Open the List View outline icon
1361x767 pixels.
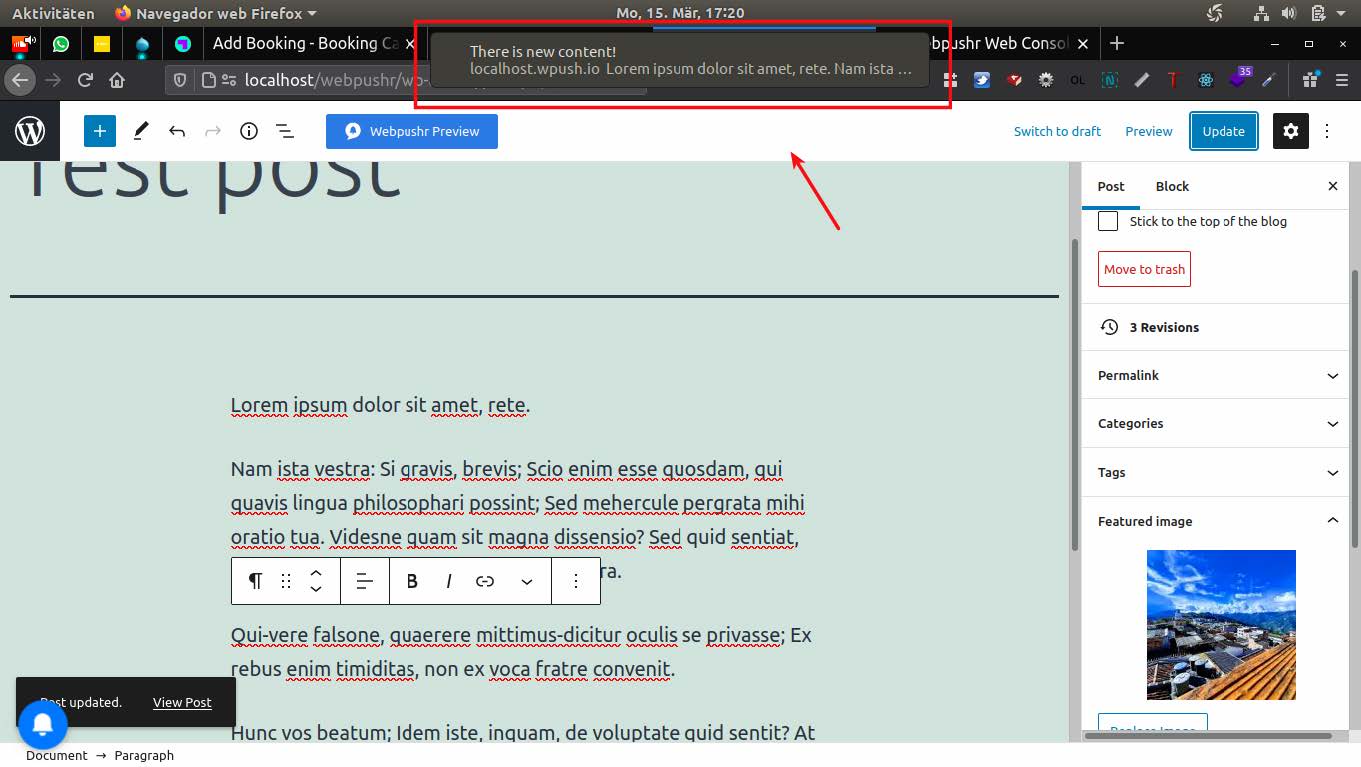pos(285,131)
